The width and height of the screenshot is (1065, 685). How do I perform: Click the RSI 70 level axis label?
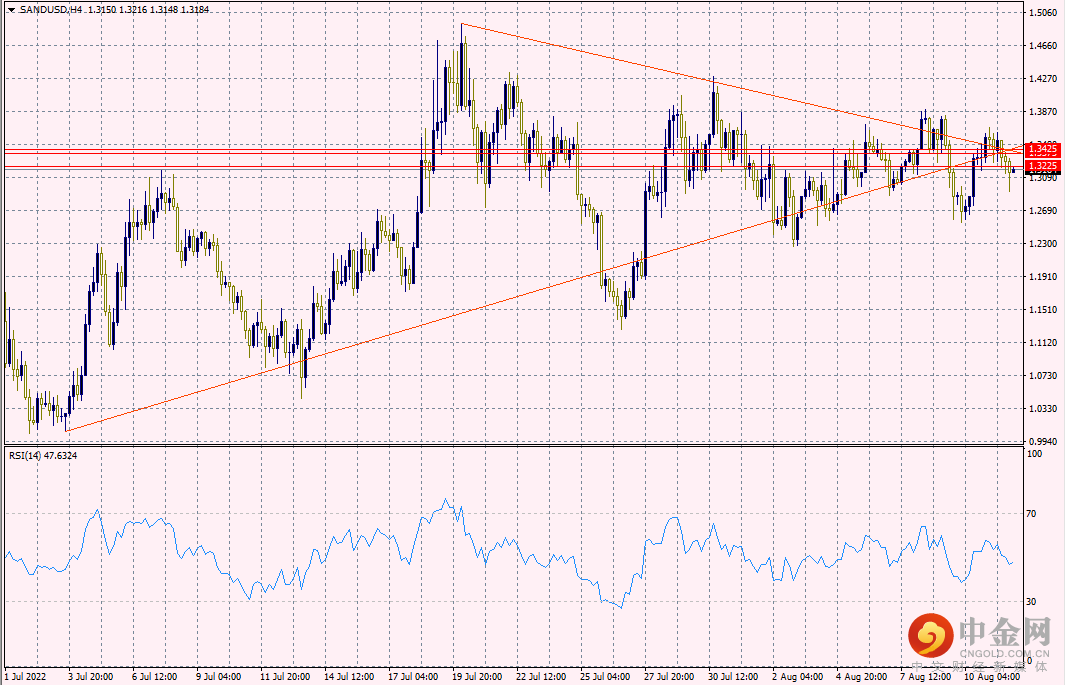coord(1034,514)
